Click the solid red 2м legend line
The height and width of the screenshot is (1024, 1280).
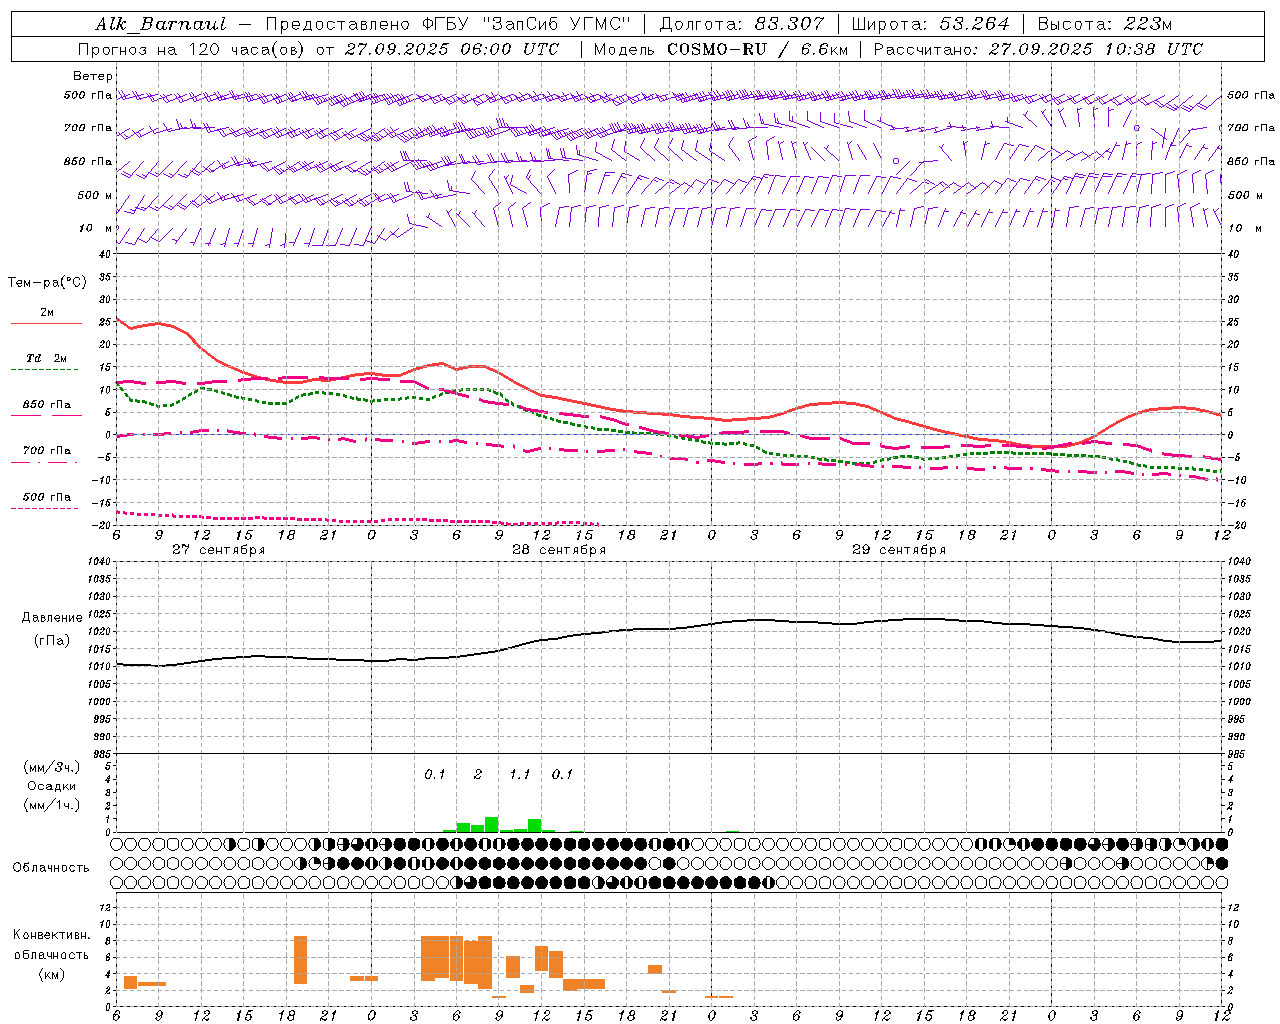46,323
